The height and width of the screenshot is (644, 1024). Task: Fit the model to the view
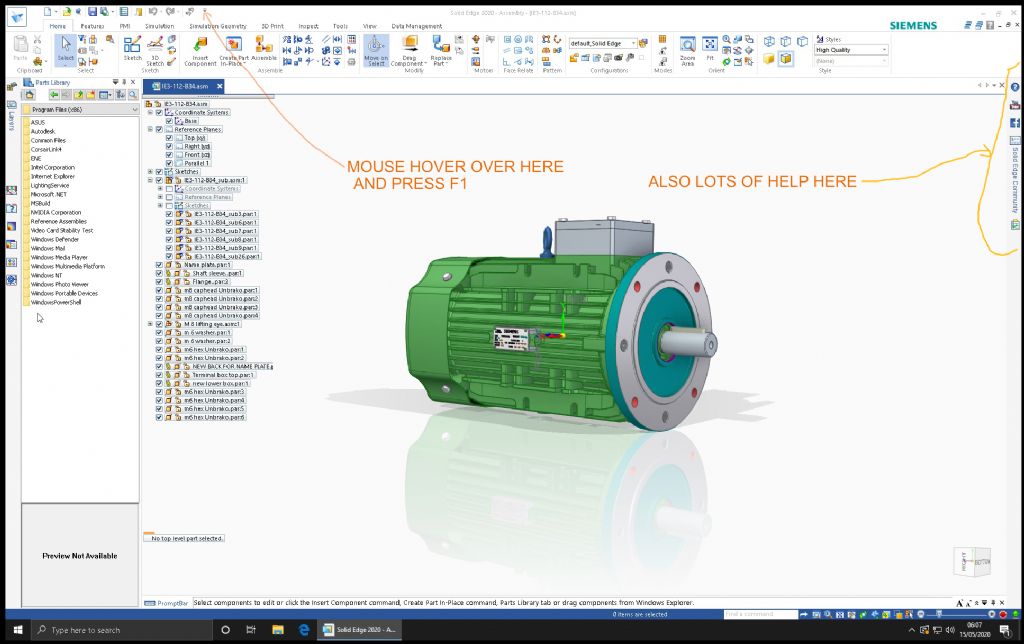click(710, 48)
